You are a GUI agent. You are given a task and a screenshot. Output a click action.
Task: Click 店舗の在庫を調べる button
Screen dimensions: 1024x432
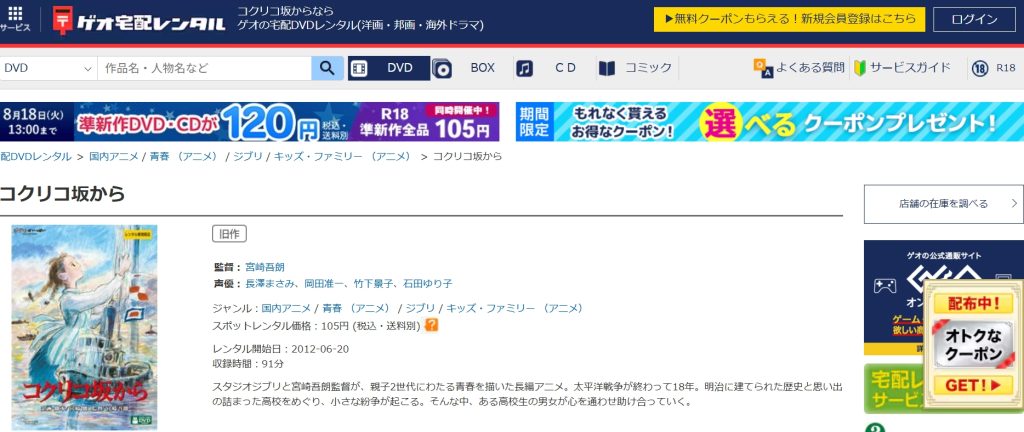pyautogui.click(x=944, y=204)
